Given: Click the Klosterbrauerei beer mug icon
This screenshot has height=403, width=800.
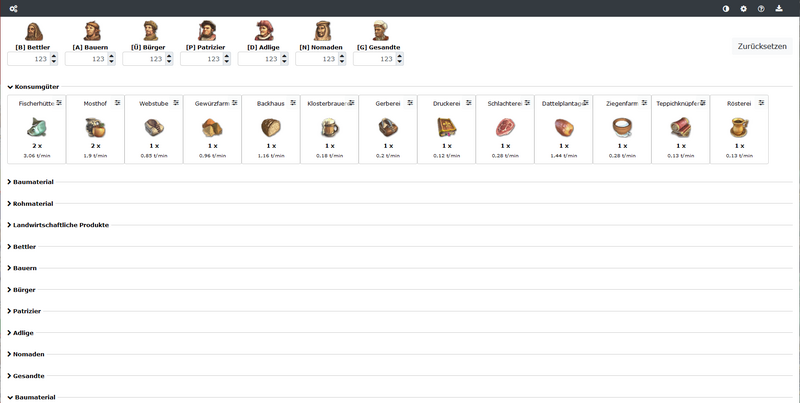Looking at the screenshot, I should click(330, 127).
